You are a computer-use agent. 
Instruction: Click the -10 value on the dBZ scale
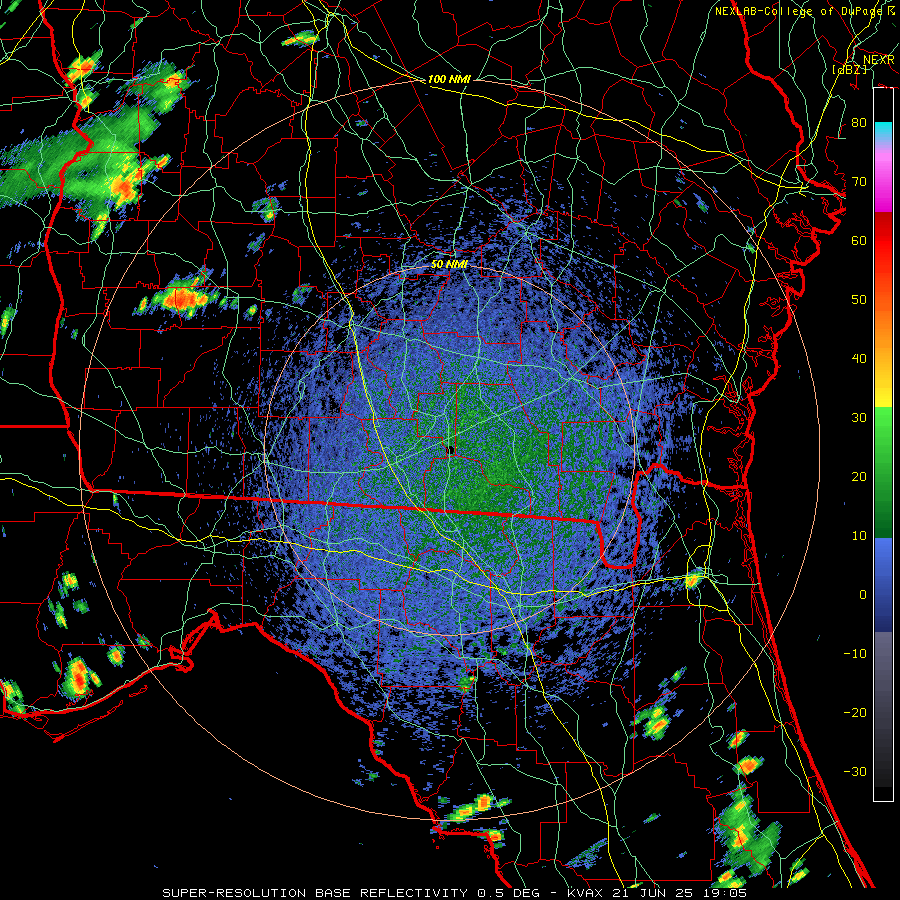point(855,654)
